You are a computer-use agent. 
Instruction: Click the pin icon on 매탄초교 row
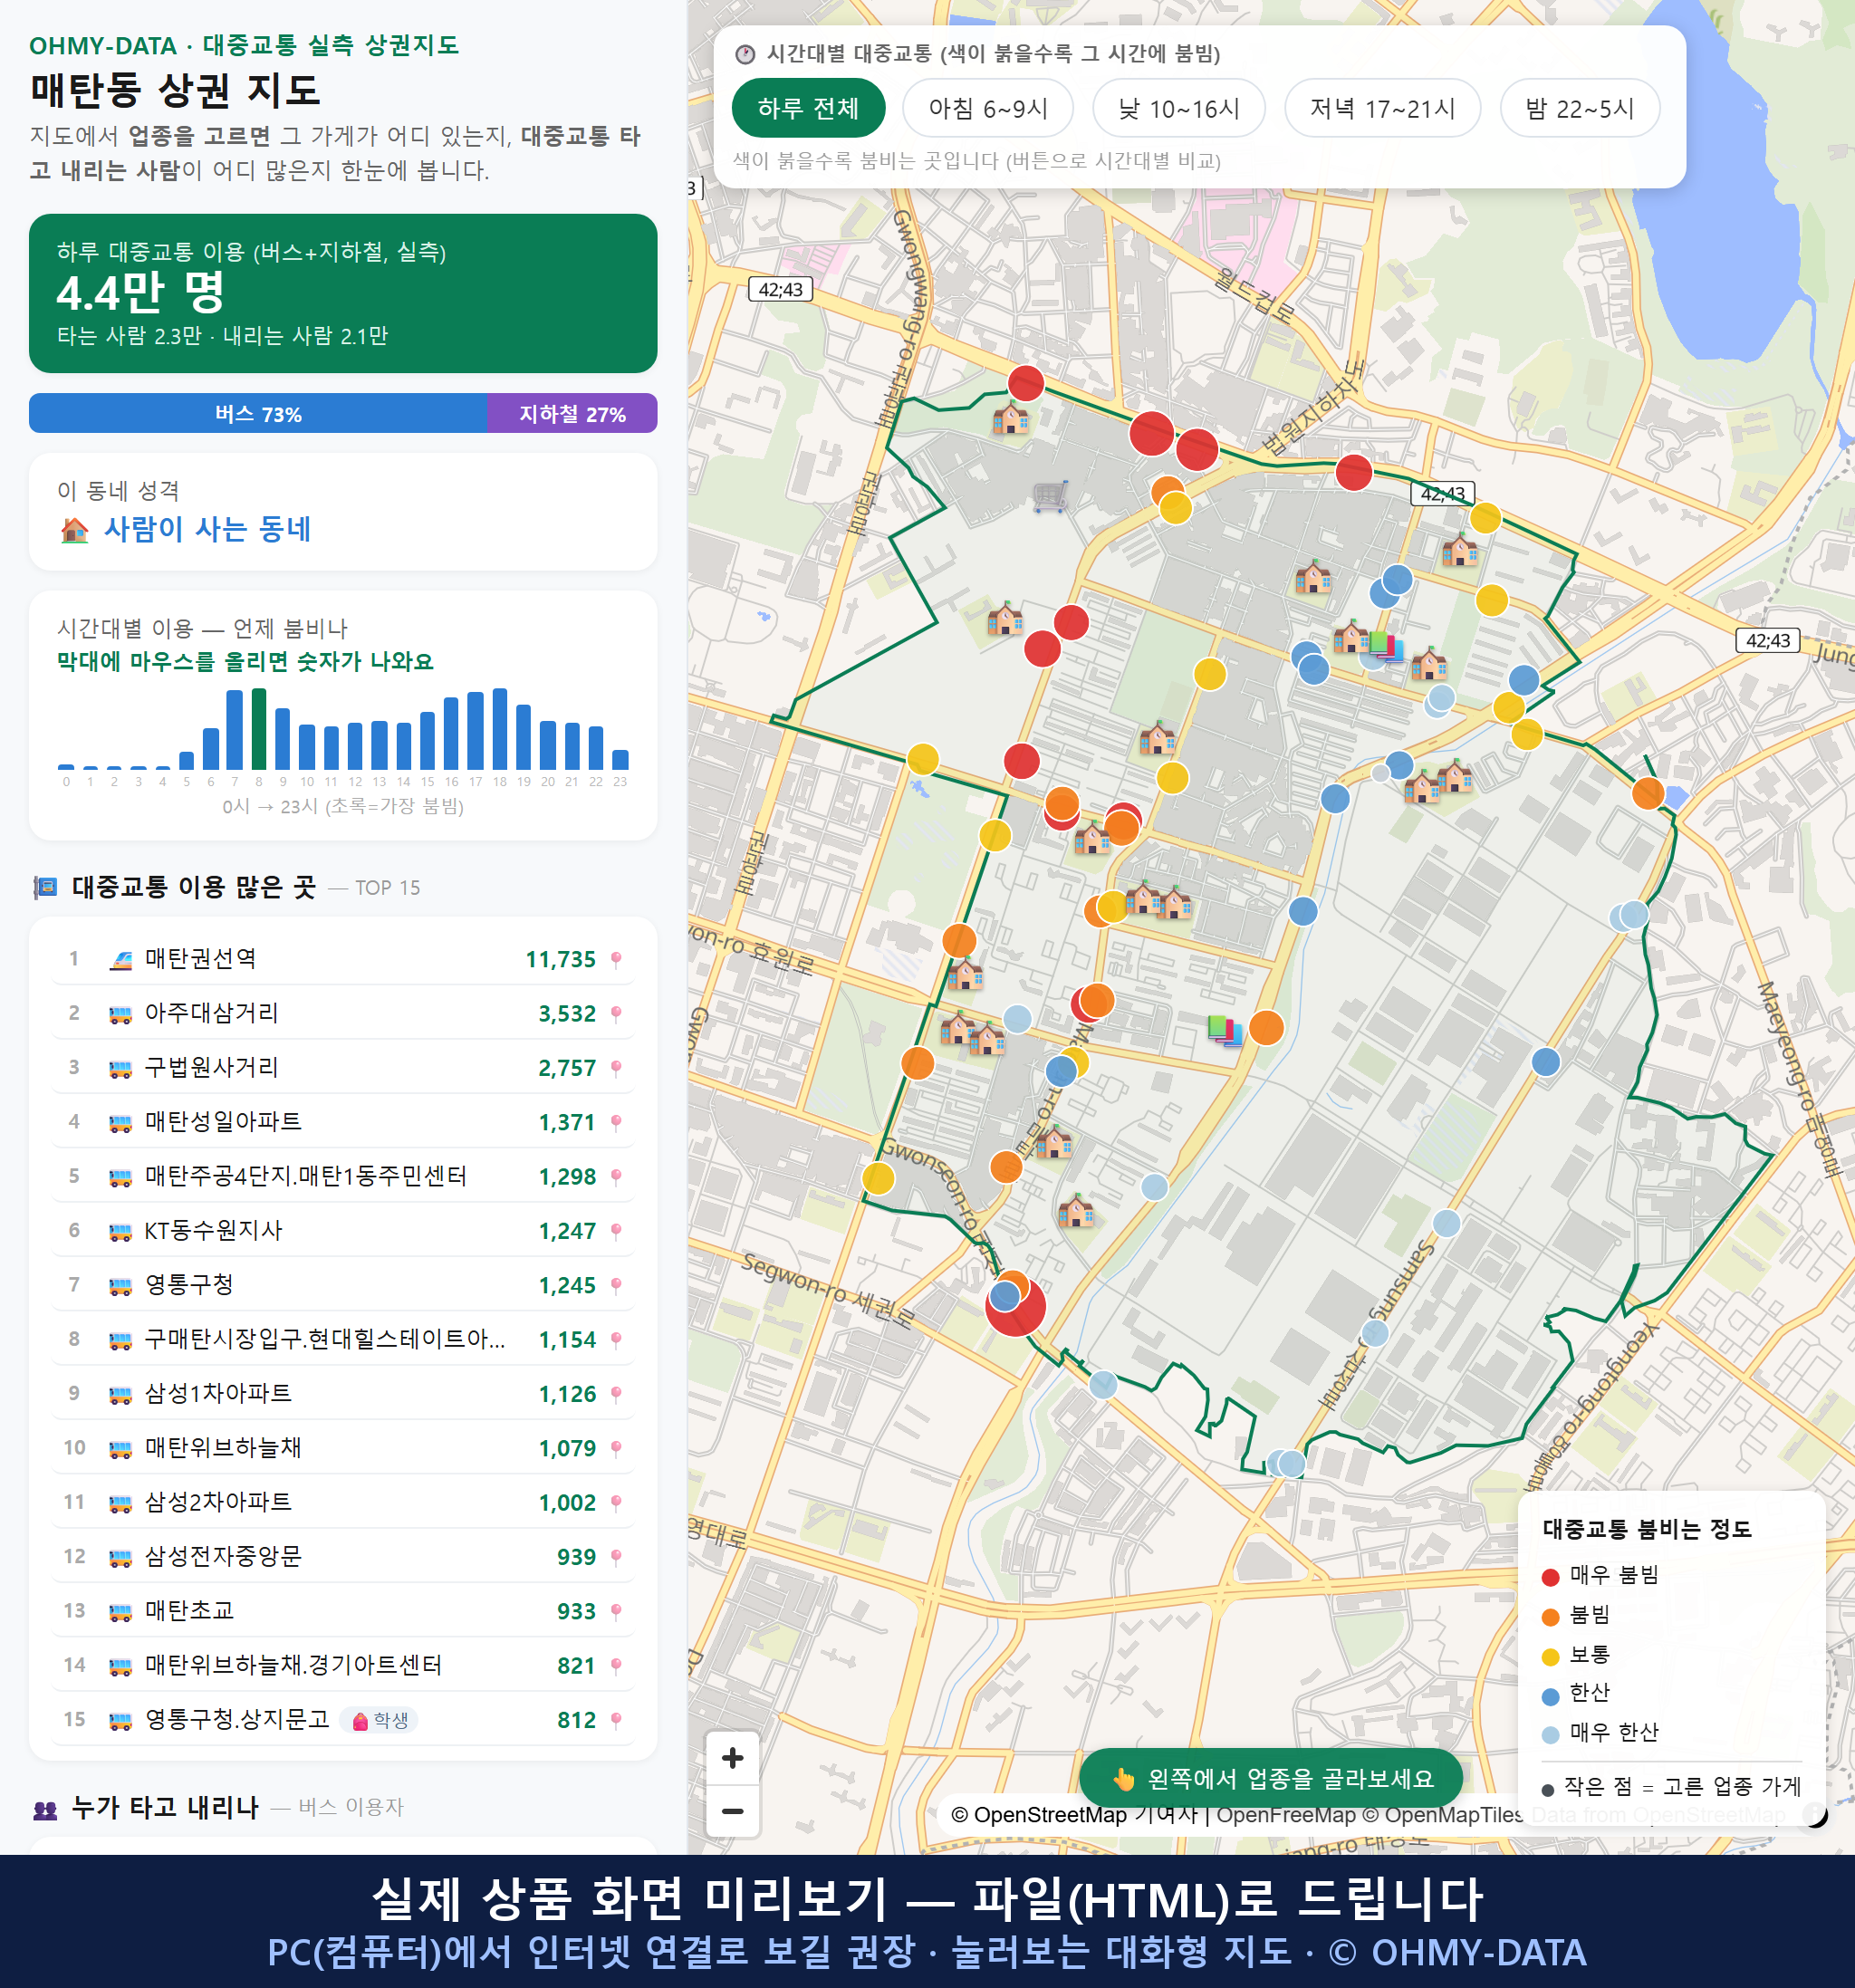pyautogui.click(x=616, y=1612)
